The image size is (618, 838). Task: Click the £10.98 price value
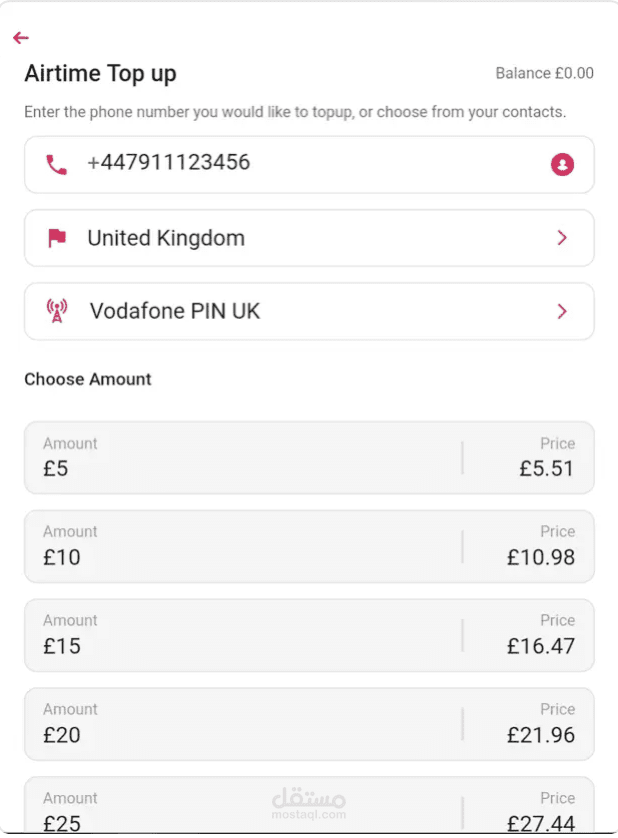[x=541, y=557]
